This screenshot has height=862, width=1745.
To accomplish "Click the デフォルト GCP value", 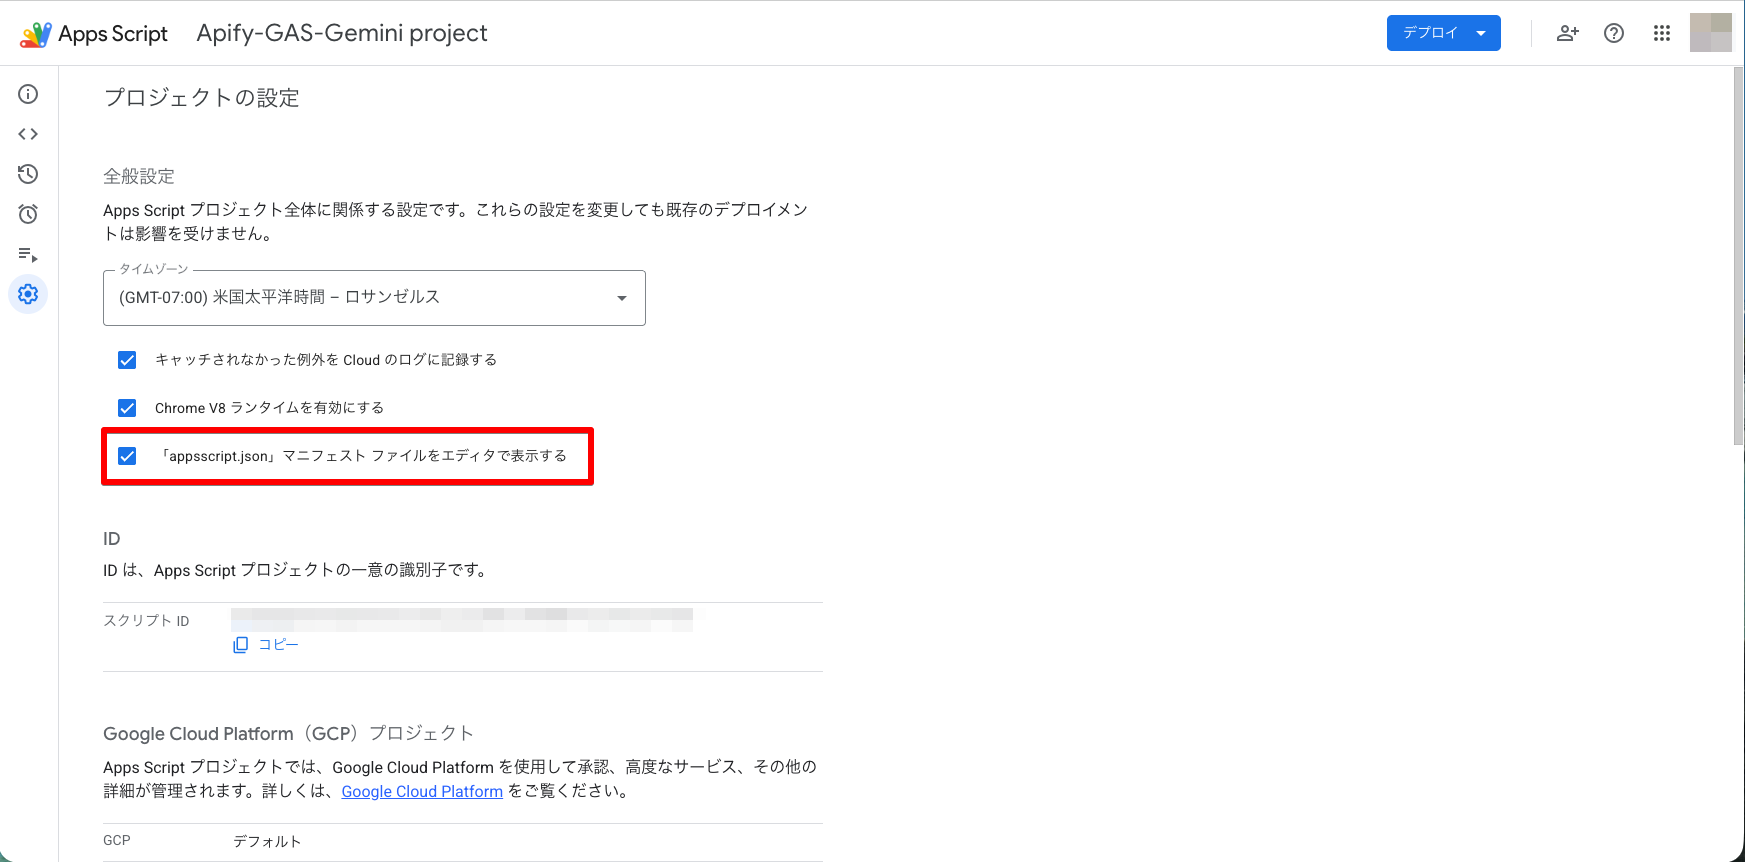I will [x=267, y=842].
